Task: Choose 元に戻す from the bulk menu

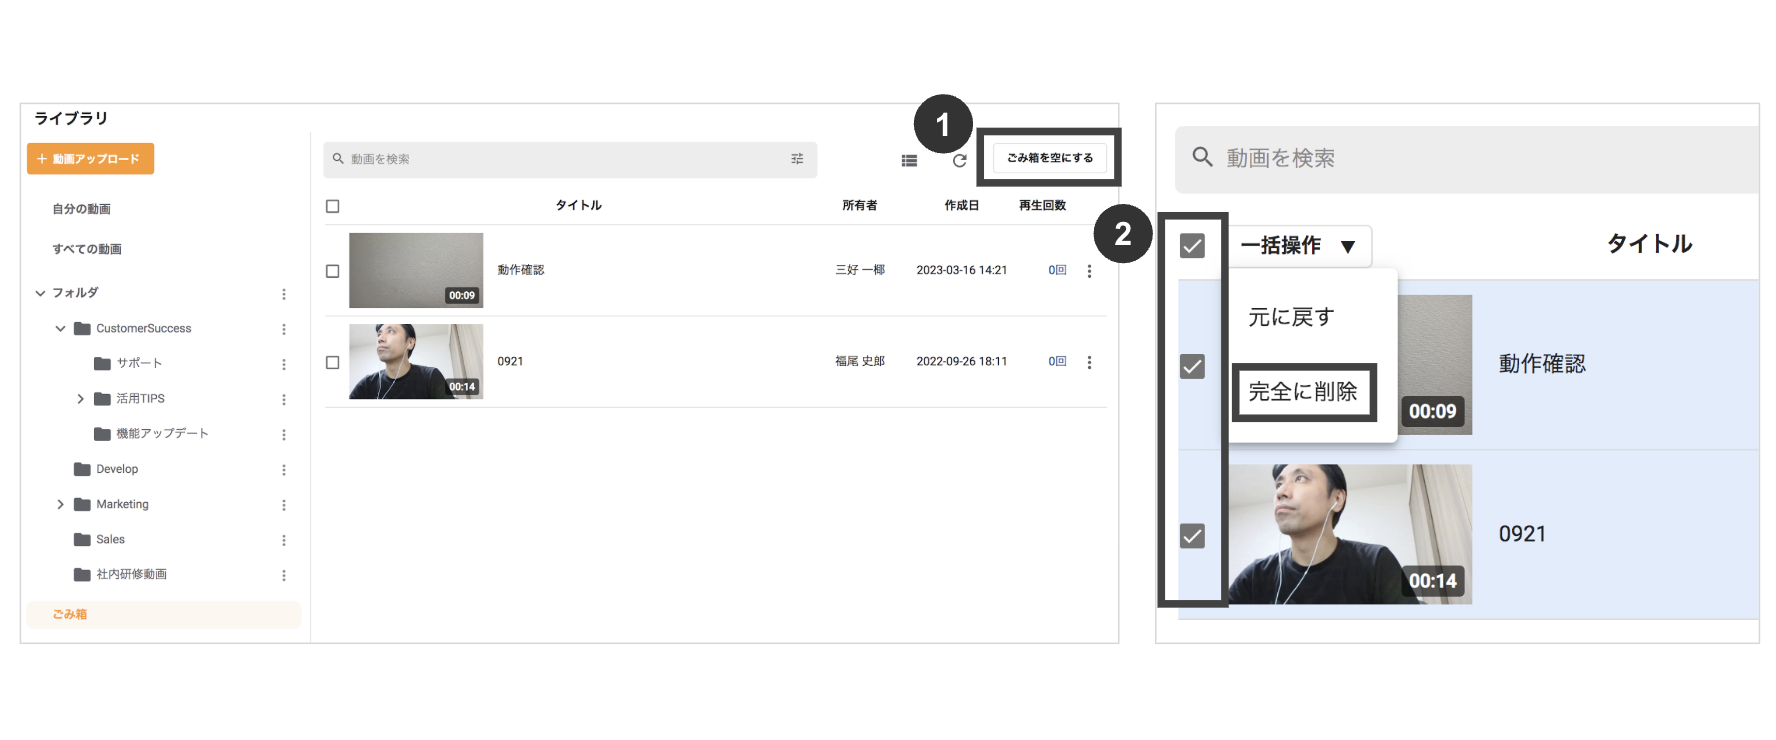Action: (1291, 317)
